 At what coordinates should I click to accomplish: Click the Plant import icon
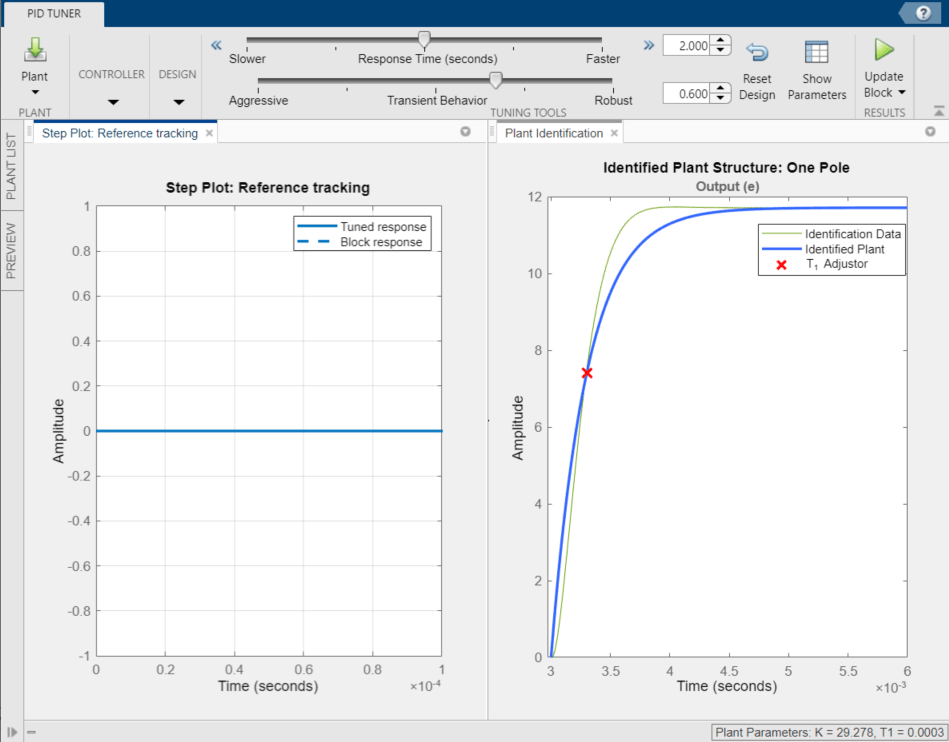point(35,51)
